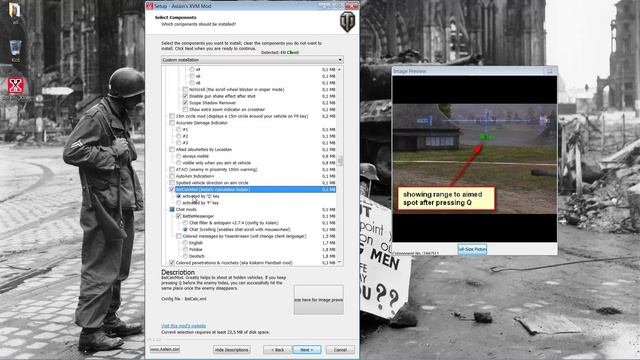This screenshot has height=360, width=640.
Task: Select the Polskie language option
Action: (185, 249)
